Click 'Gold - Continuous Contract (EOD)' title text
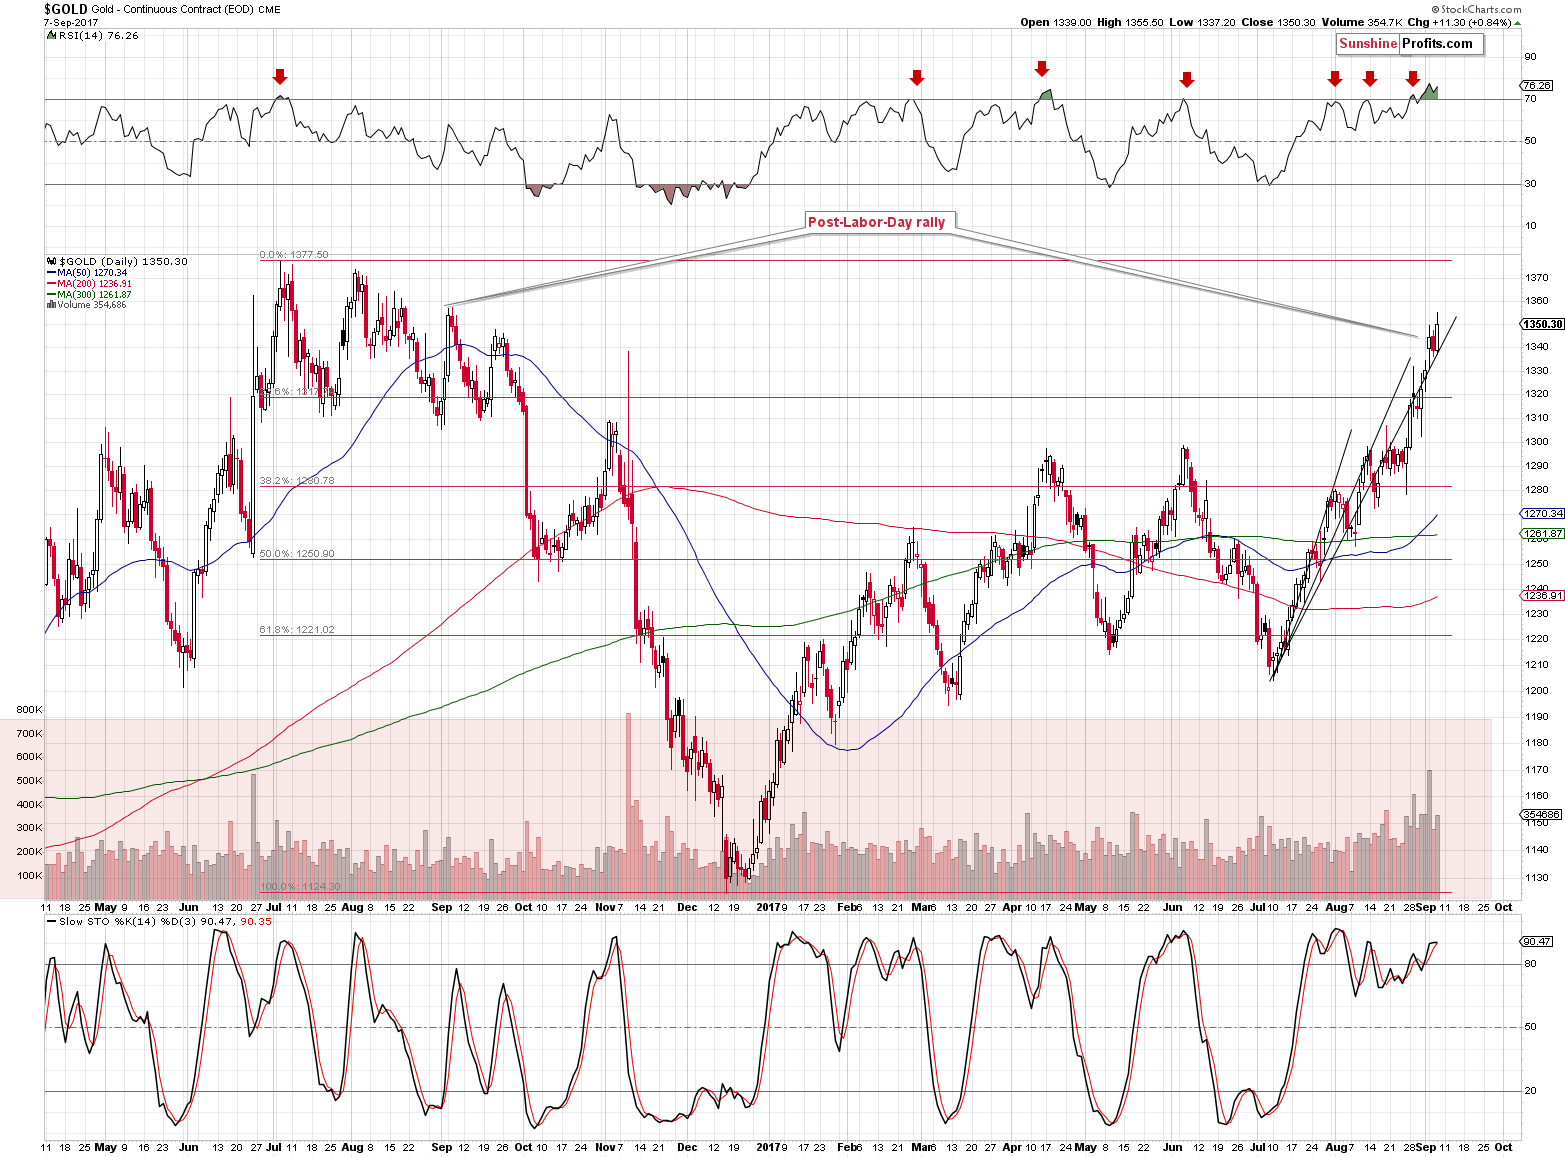Screen dimensions: 1565x1157 [x=173, y=10]
